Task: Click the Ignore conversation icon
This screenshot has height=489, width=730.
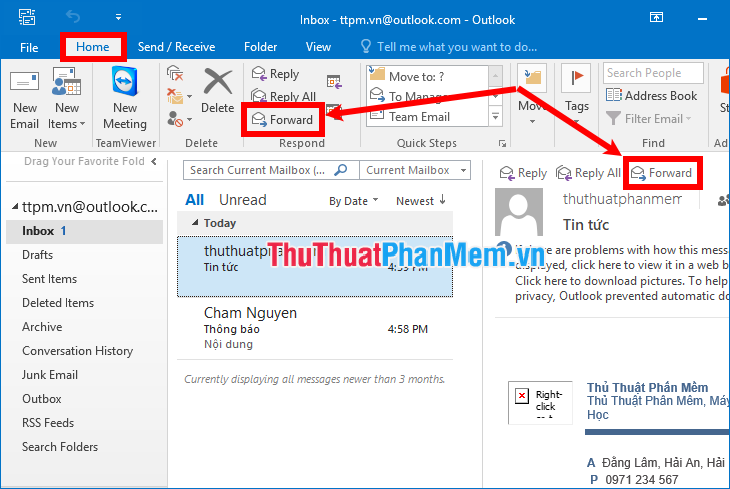Action: point(175,73)
